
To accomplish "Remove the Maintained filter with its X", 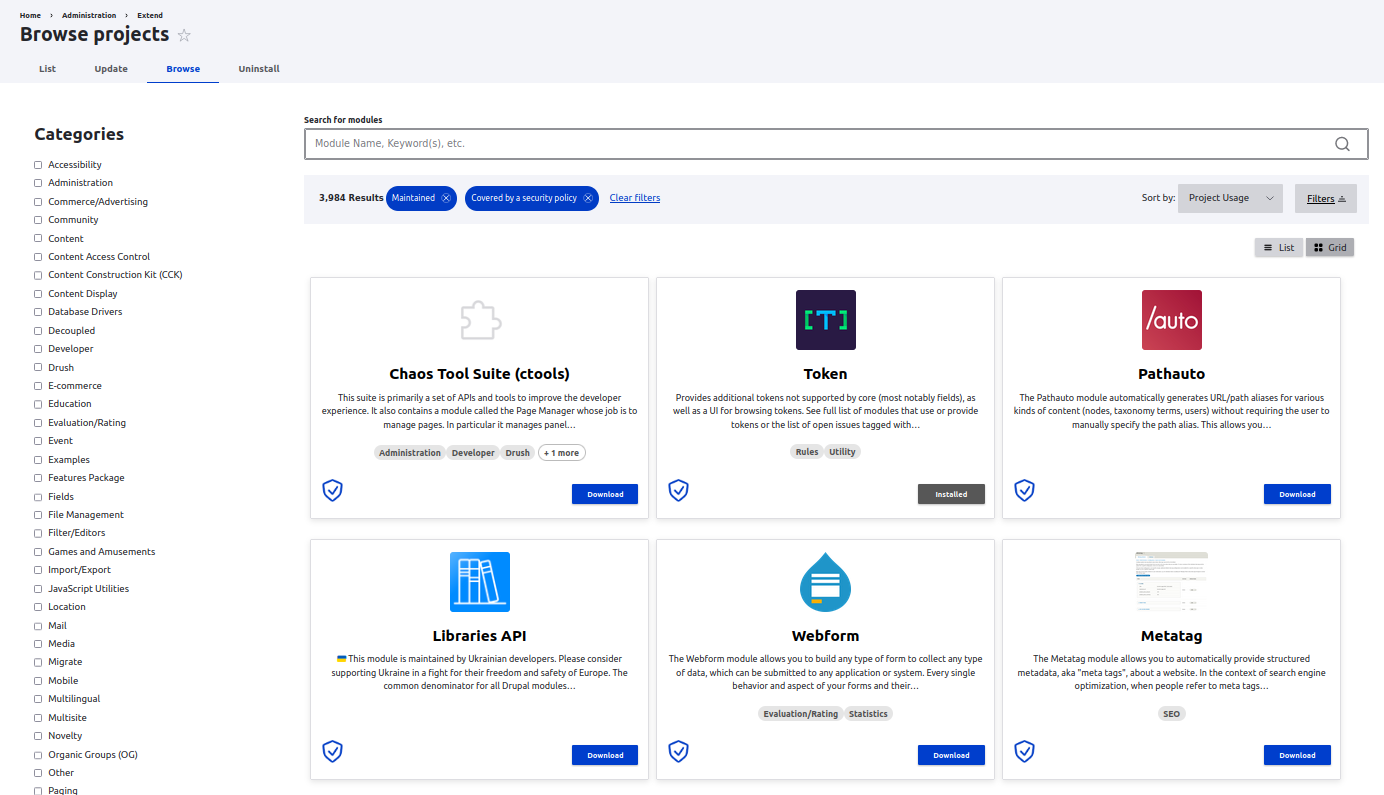I will (x=446, y=198).
